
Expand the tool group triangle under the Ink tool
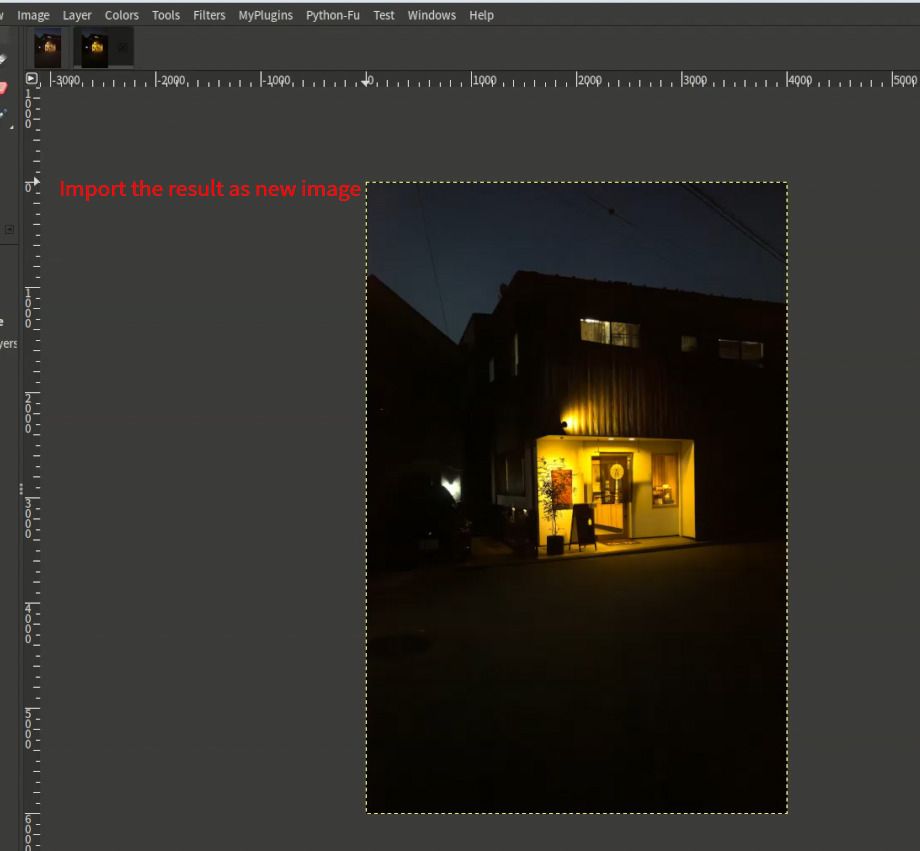(12, 126)
